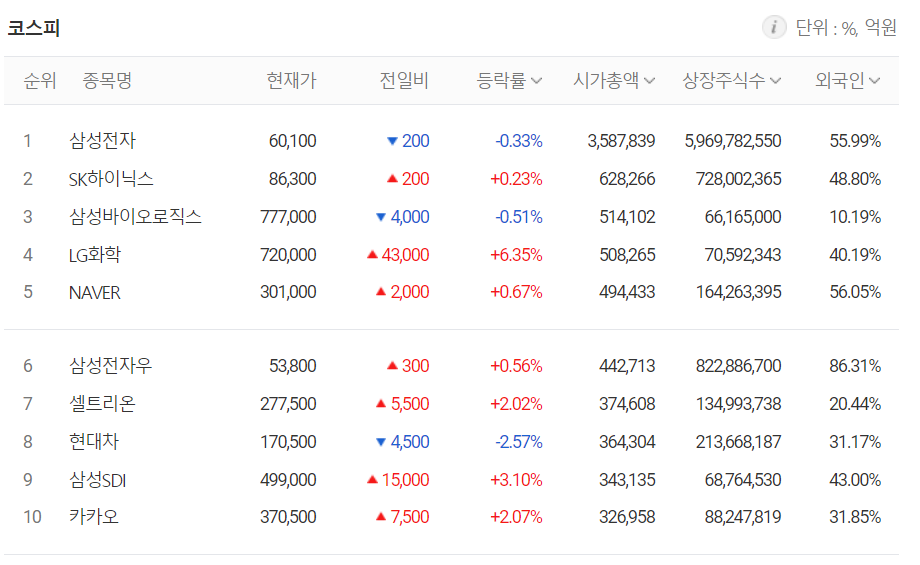The image size is (920, 565).
Task: Click 카카오 change amount 7,500
Action: tap(410, 517)
